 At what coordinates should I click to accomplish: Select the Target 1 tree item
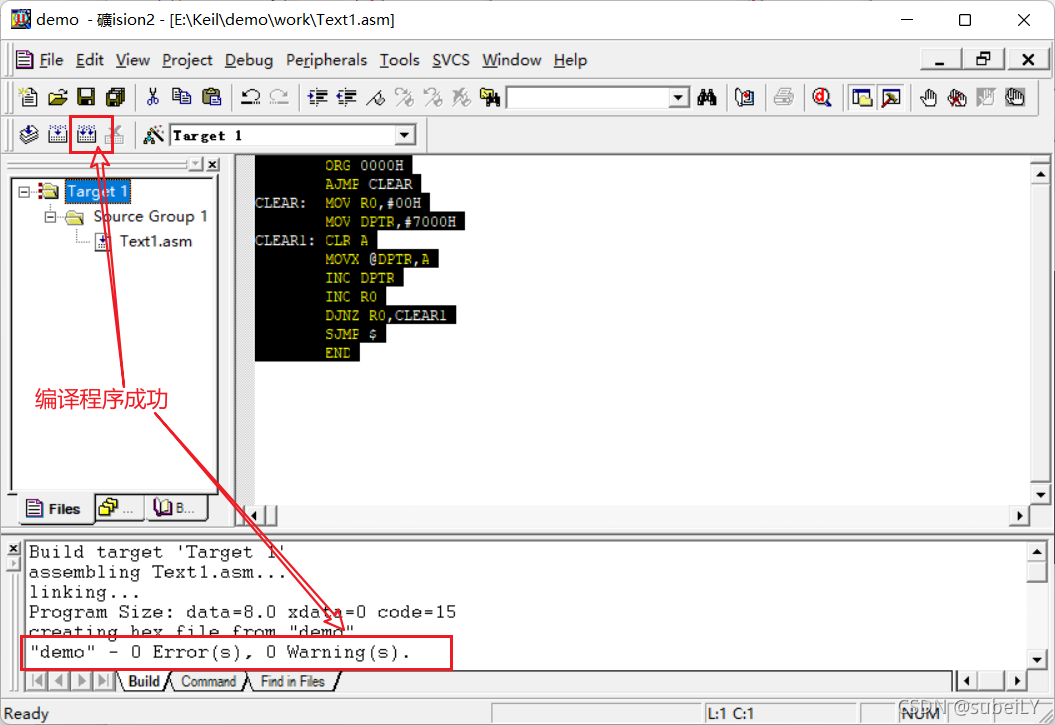tap(98, 192)
